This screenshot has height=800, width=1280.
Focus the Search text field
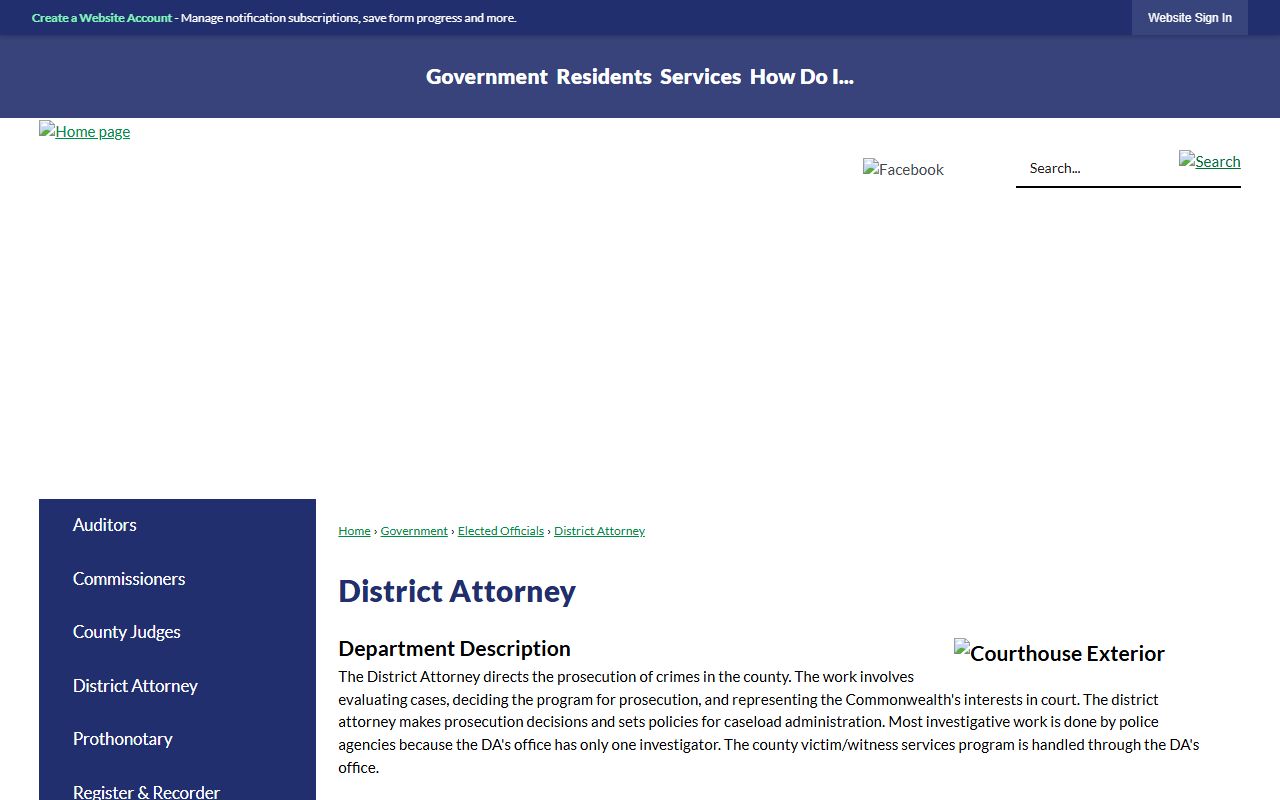(1097, 168)
